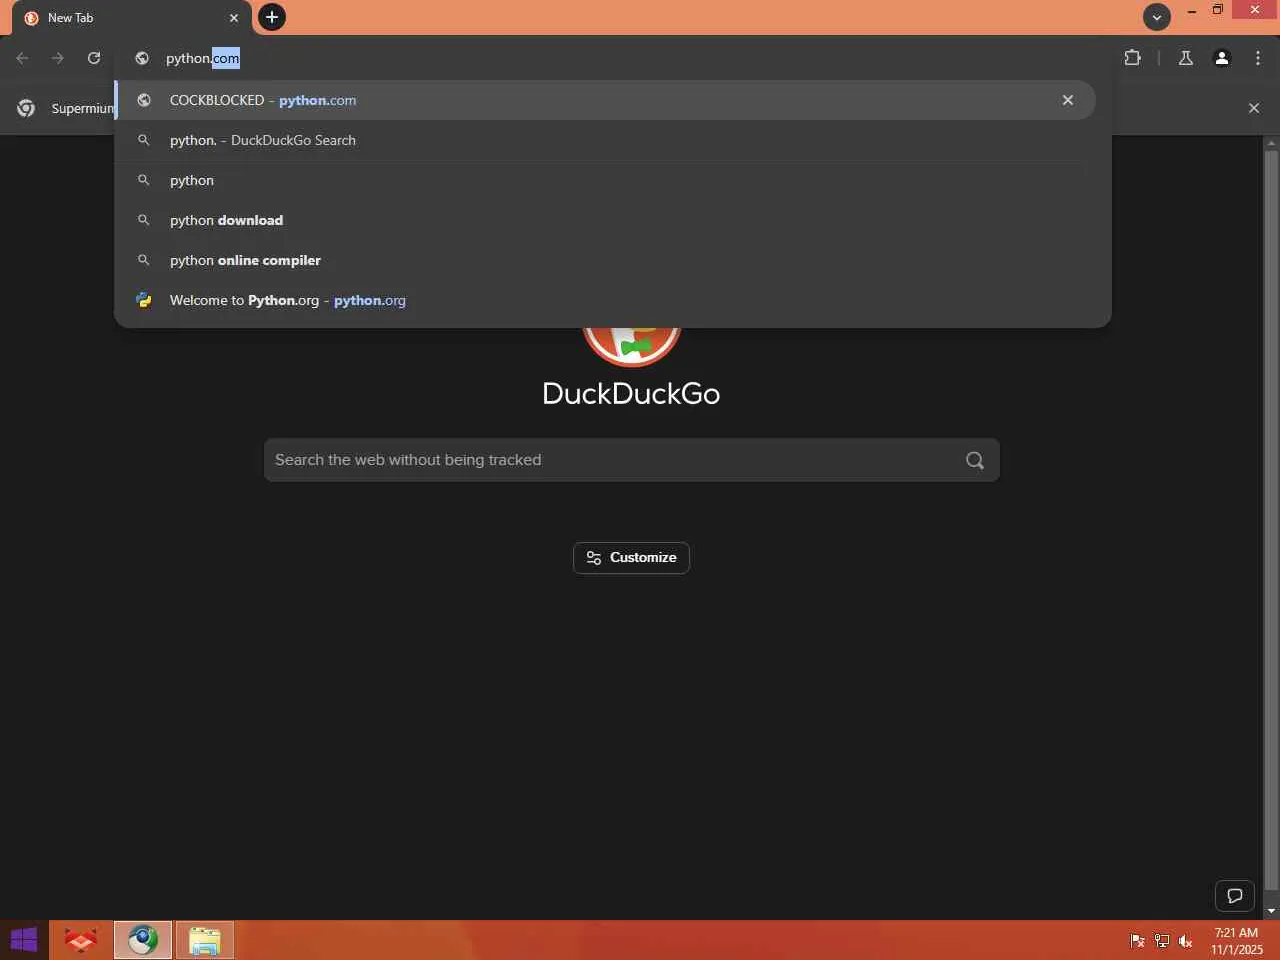Pick the 'python download' suggestion
This screenshot has height=960, width=1280.
coord(606,220)
